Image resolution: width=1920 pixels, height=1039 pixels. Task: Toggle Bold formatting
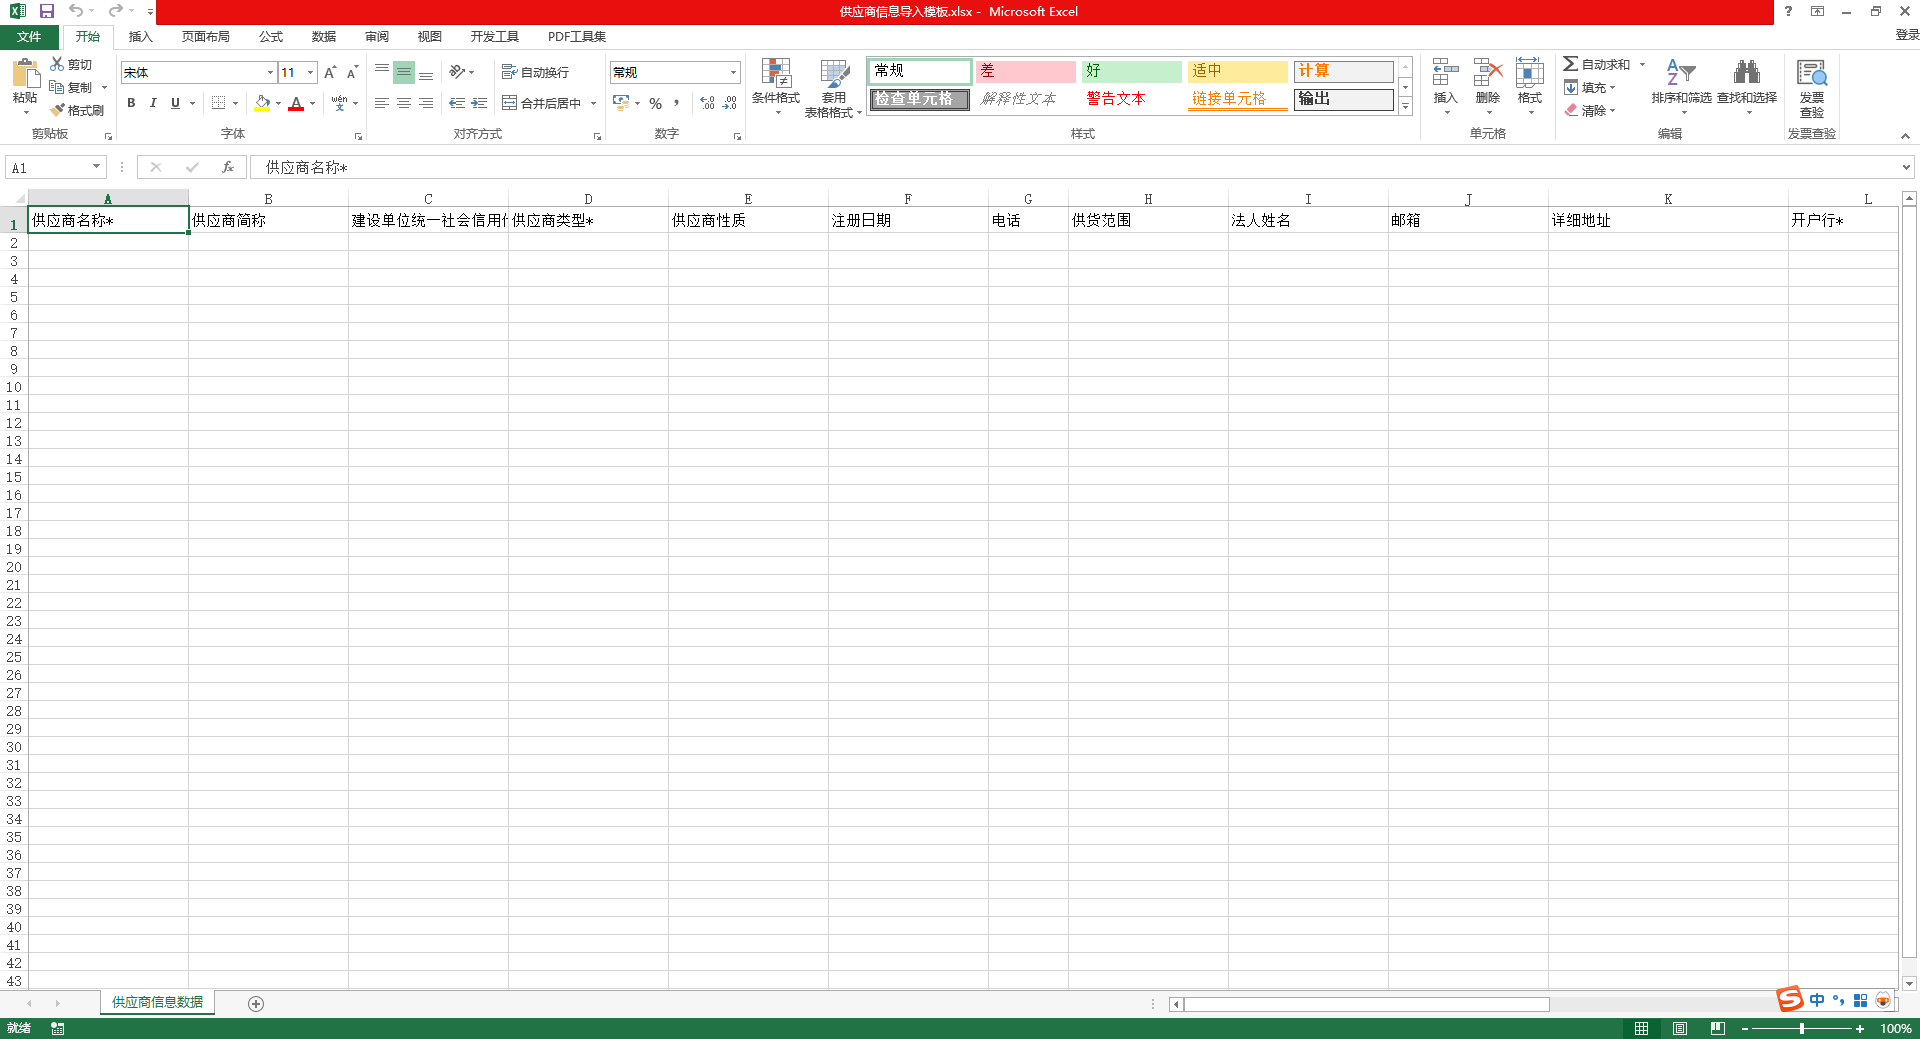pos(131,103)
